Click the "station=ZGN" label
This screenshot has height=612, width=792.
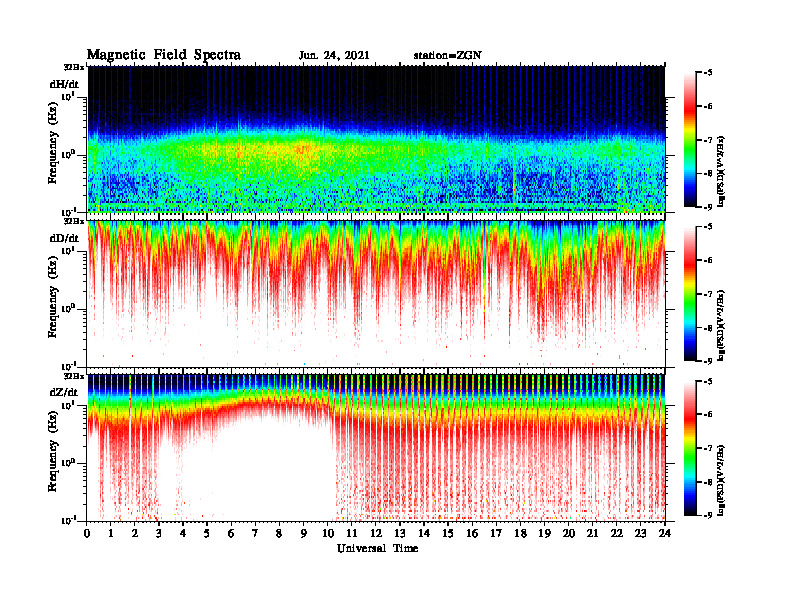click(448, 56)
